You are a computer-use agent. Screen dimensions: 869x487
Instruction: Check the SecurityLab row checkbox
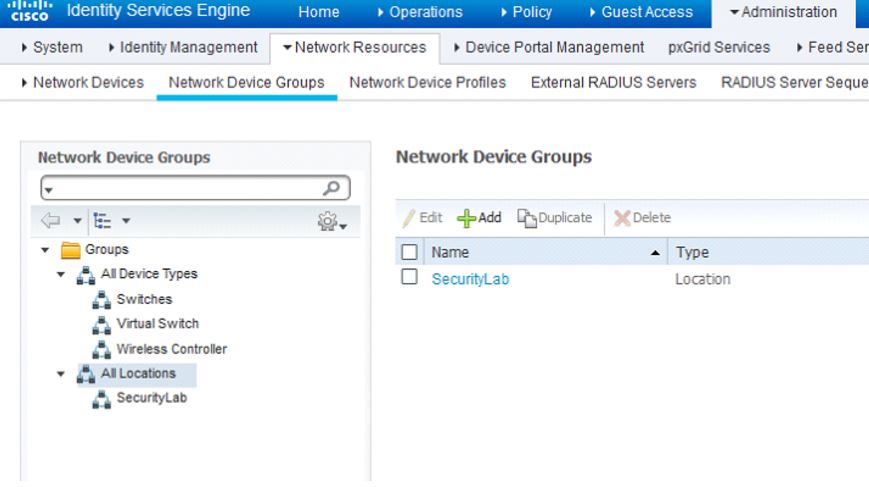tap(409, 276)
